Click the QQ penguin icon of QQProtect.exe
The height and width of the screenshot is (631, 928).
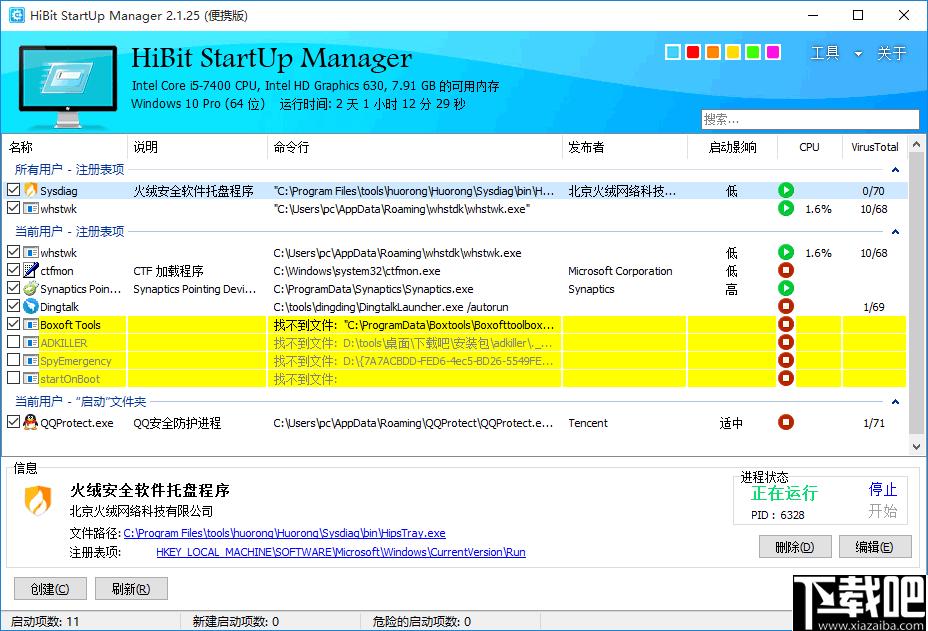click(31, 422)
